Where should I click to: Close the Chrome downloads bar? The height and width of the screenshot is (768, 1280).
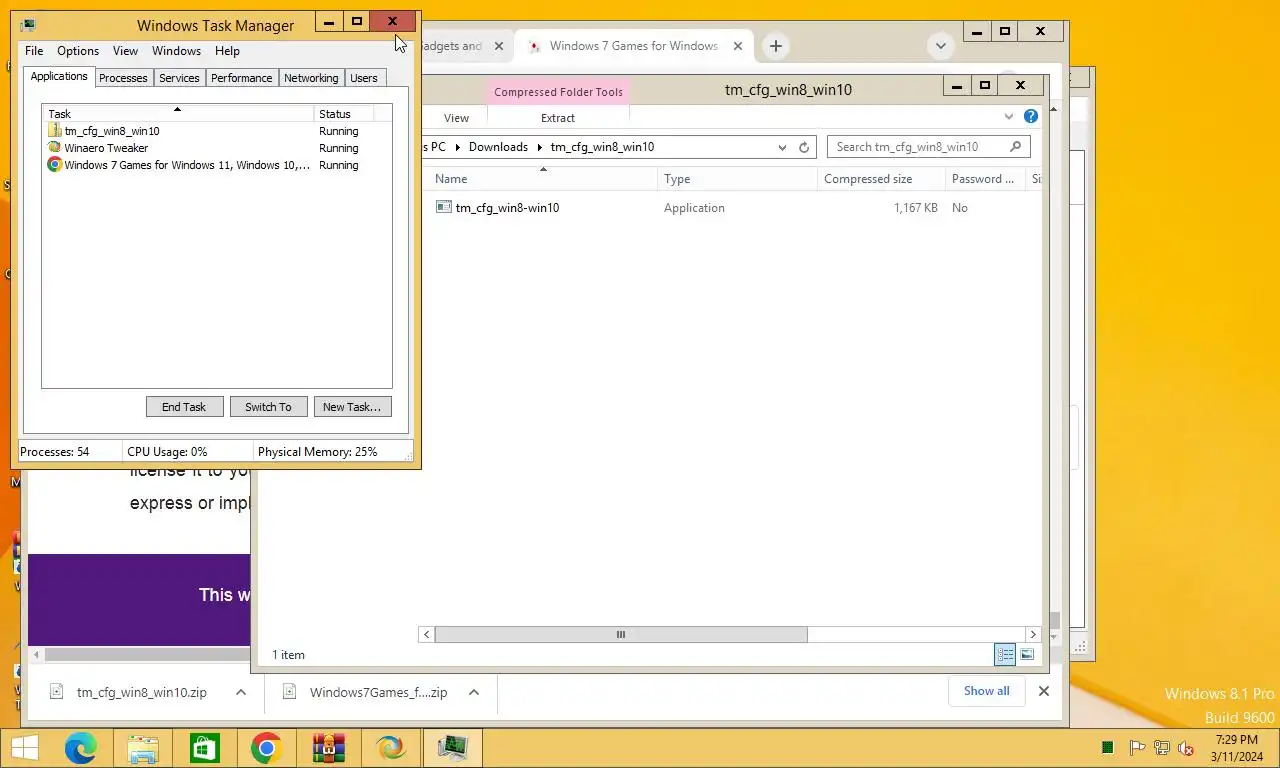(x=1044, y=691)
